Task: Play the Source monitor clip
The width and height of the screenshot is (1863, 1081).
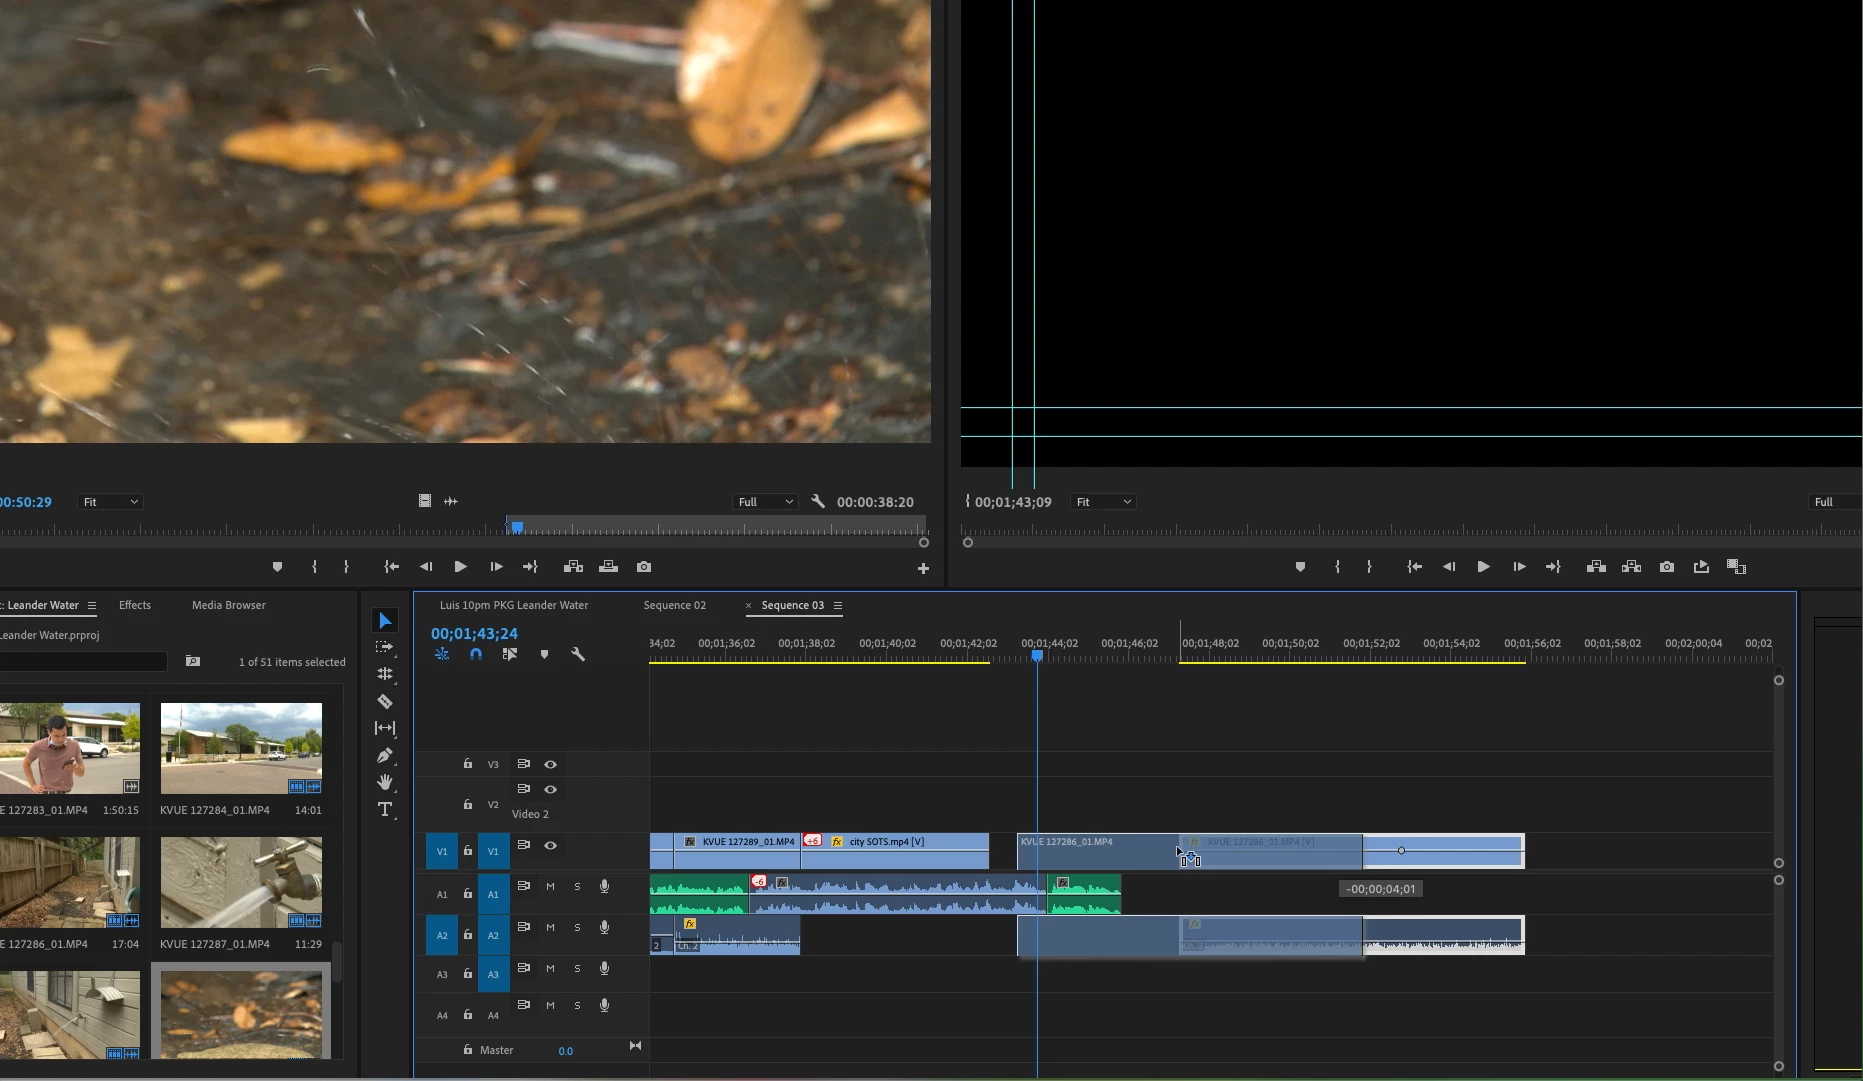Action: coord(460,567)
